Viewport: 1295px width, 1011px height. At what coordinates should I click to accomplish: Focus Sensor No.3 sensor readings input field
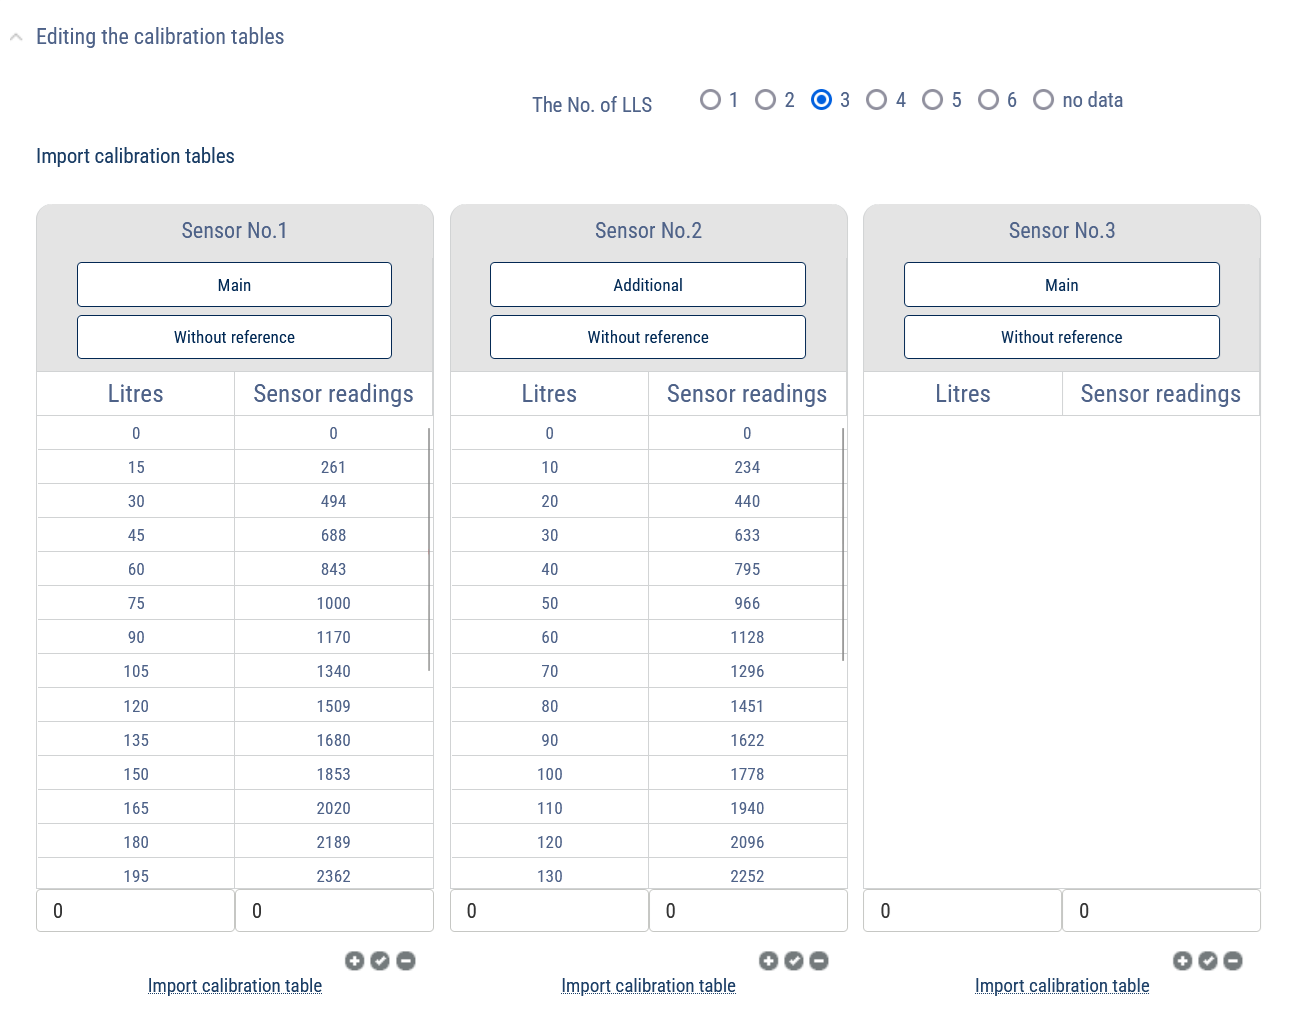tap(1161, 911)
